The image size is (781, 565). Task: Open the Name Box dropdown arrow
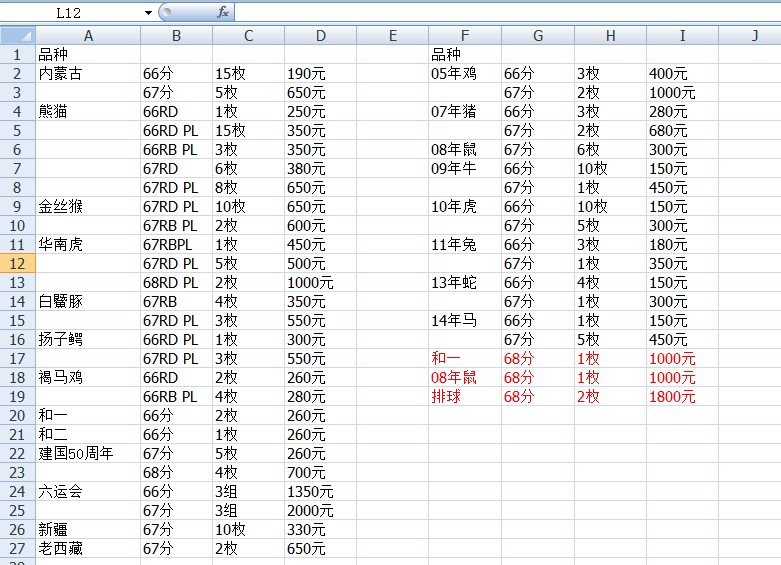pos(148,12)
